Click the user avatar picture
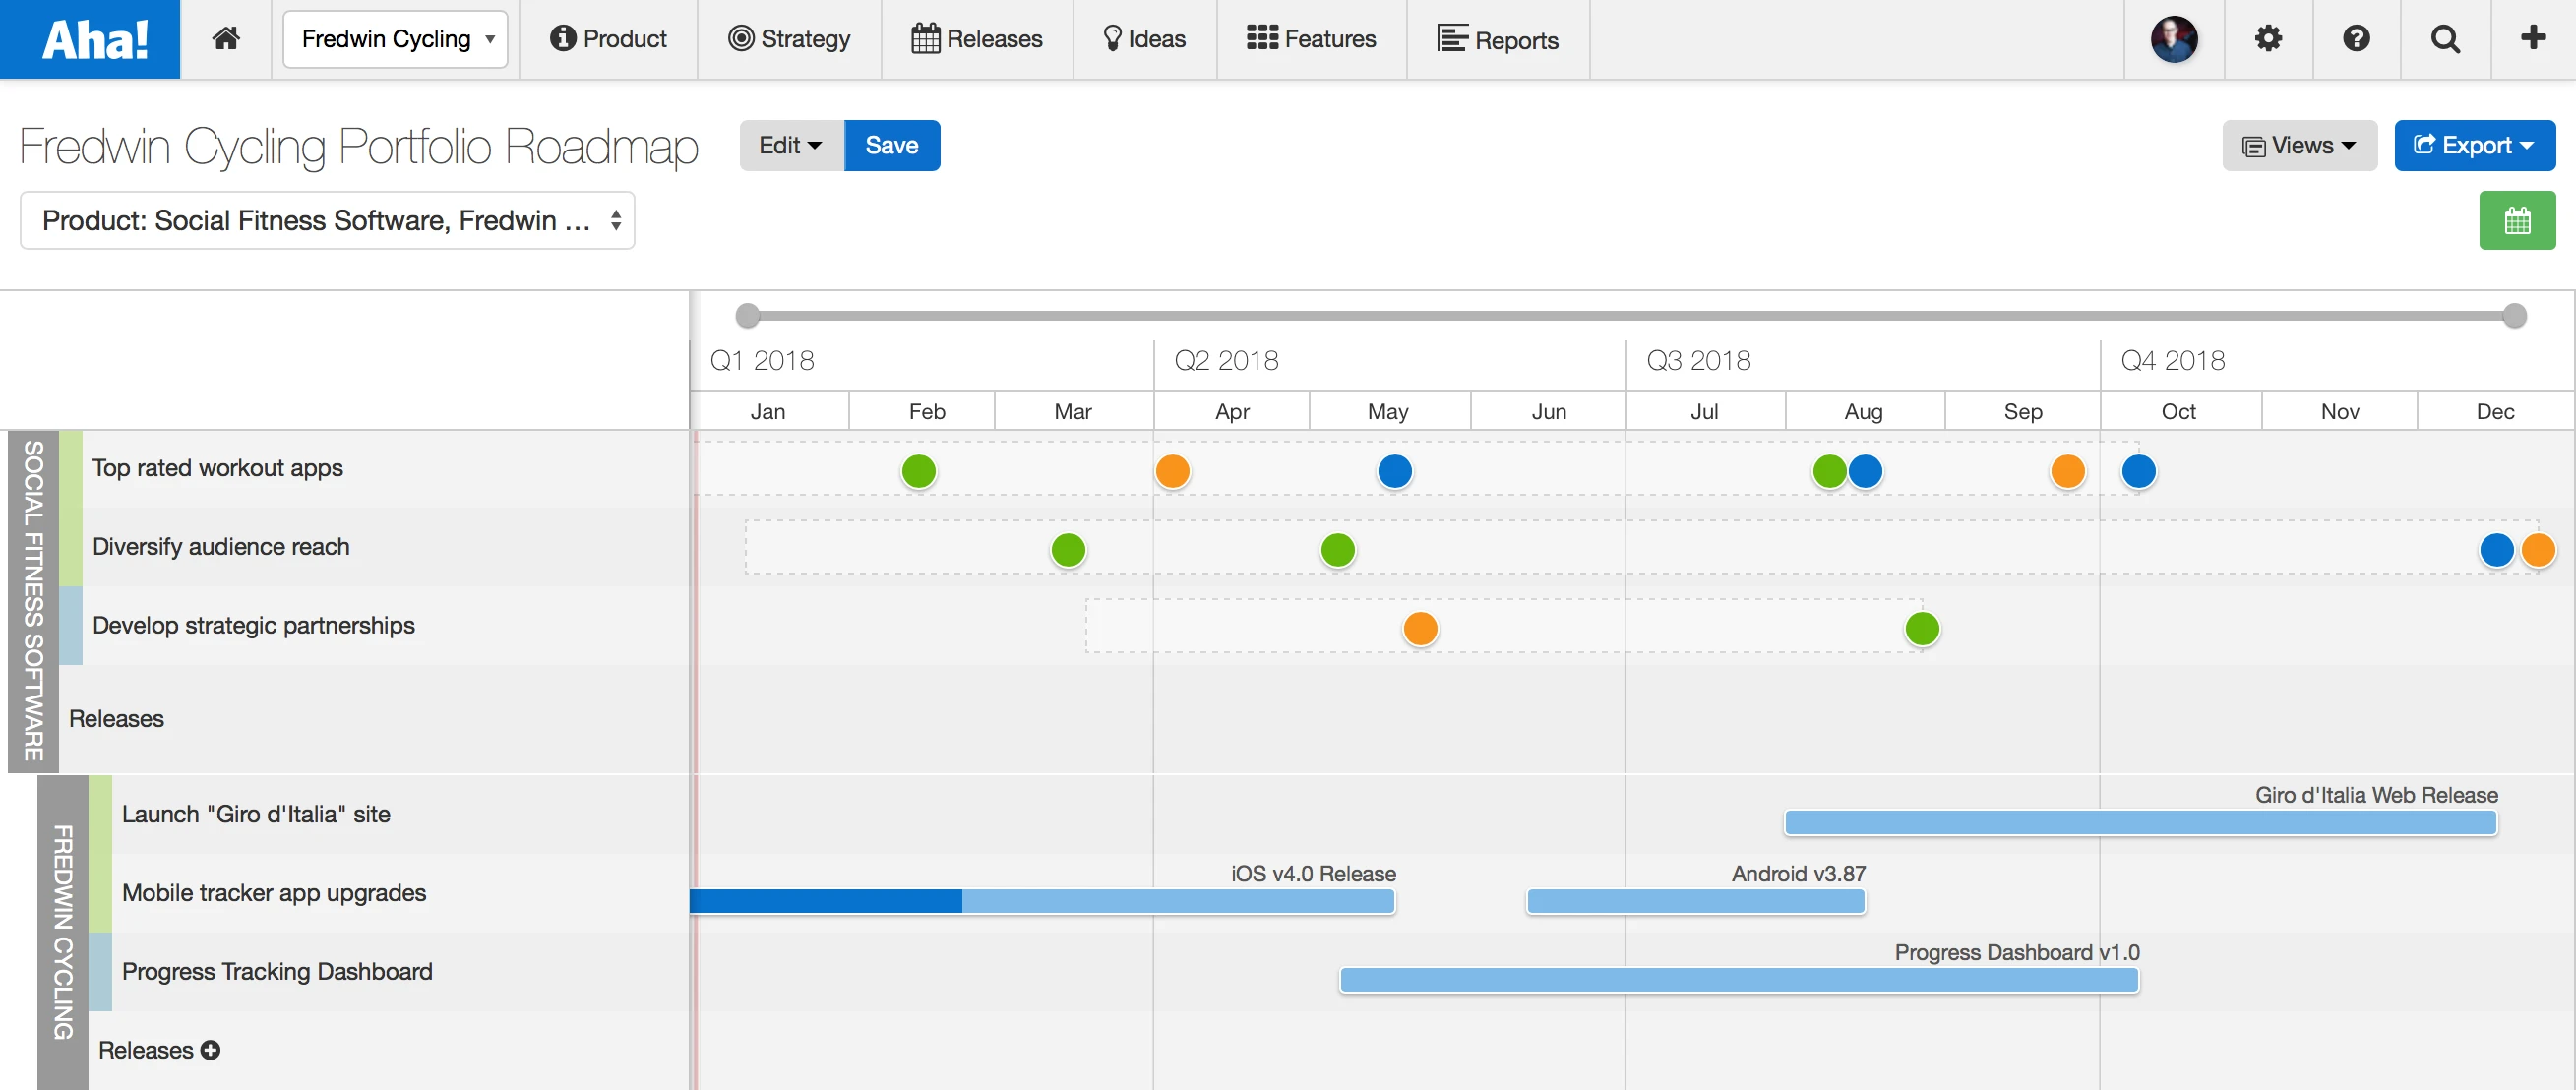 [x=2174, y=39]
